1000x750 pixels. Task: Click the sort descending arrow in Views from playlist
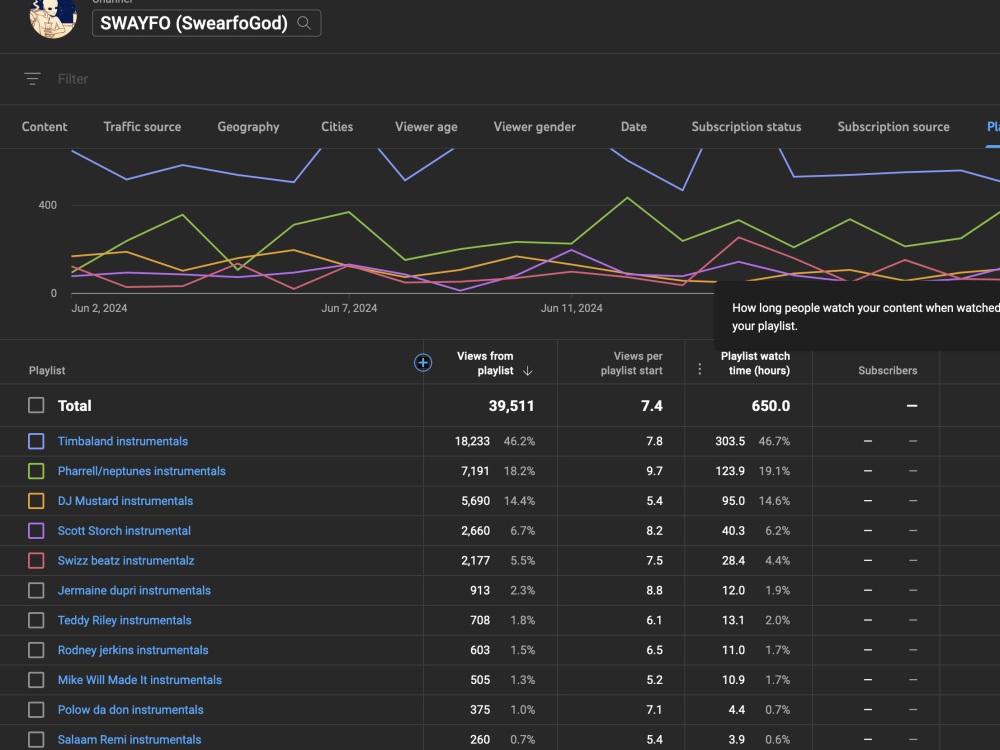click(527, 371)
